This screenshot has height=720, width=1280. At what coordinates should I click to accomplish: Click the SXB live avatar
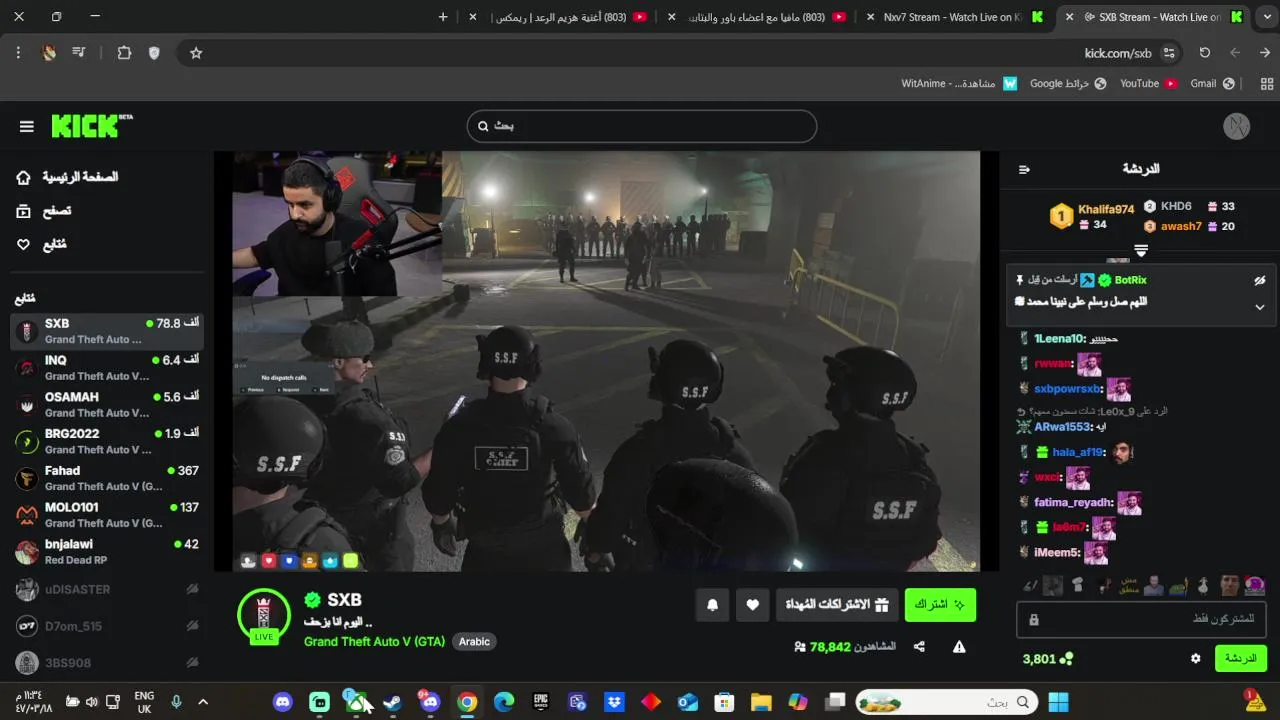pos(263,616)
